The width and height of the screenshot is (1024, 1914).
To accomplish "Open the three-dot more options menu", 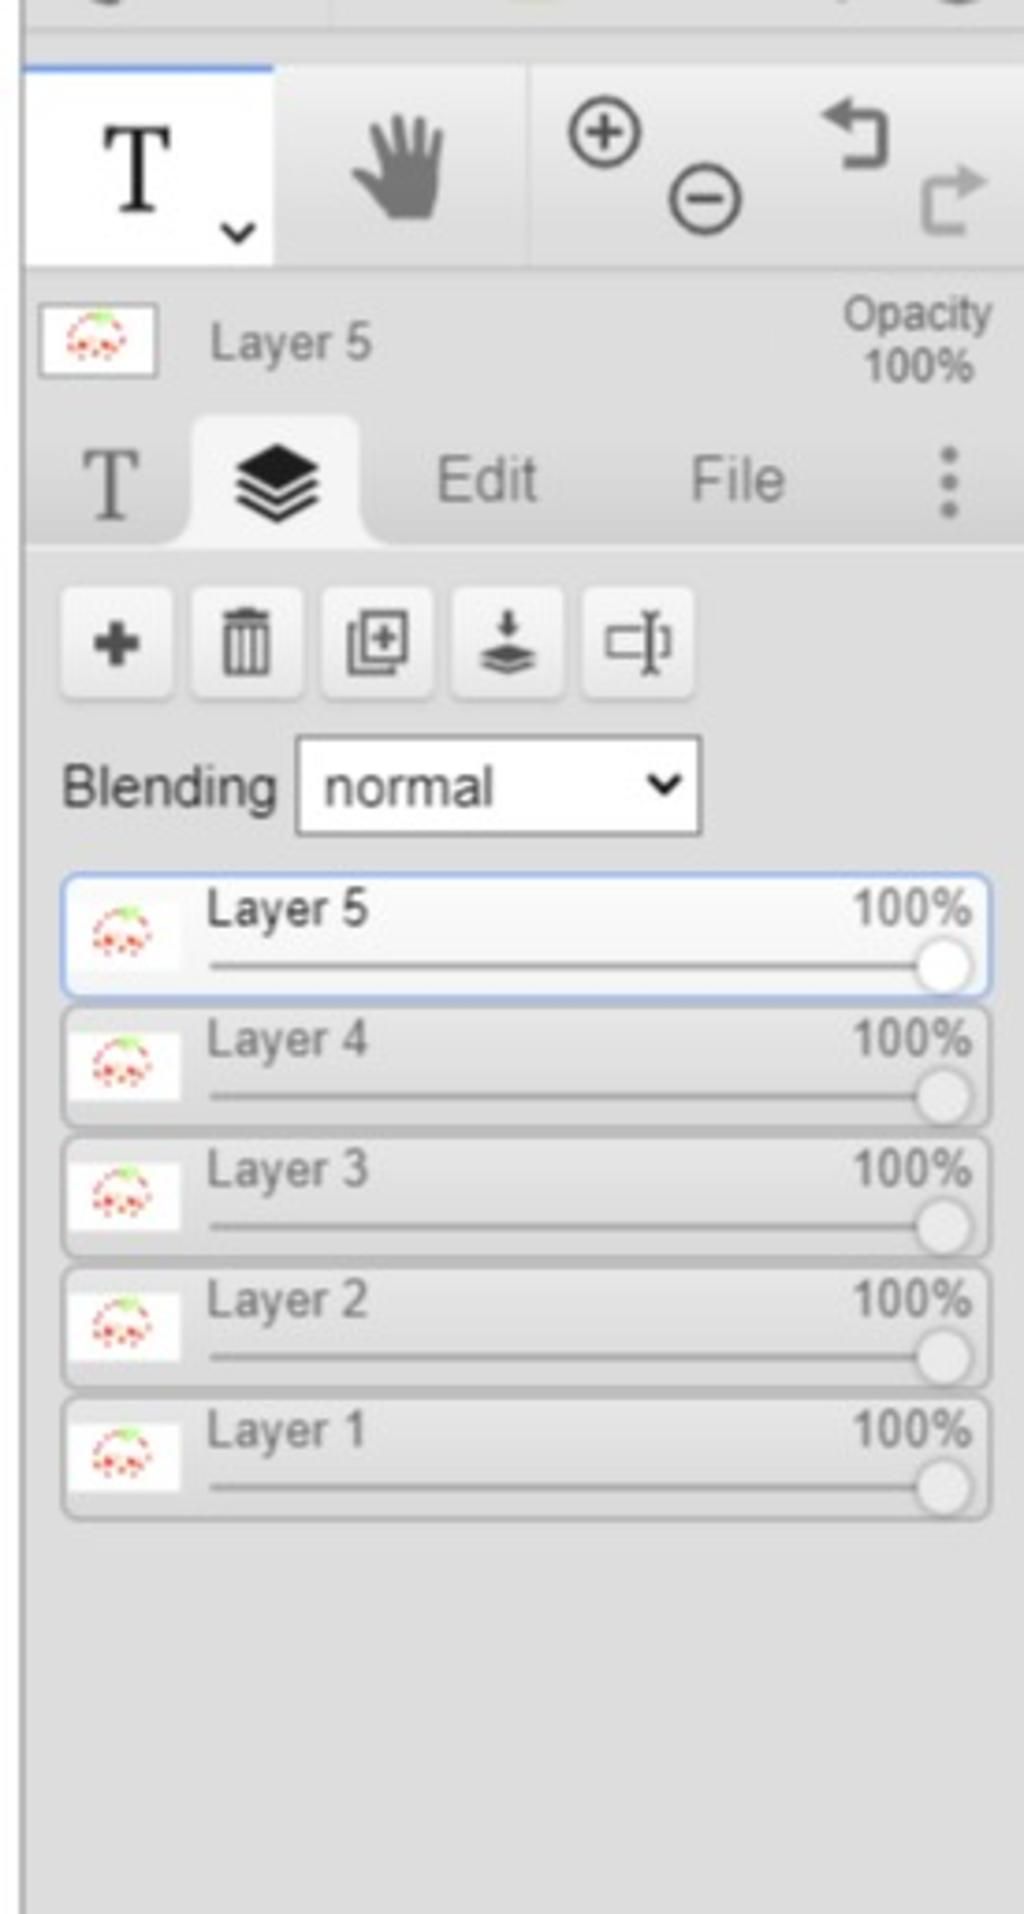I will [949, 482].
